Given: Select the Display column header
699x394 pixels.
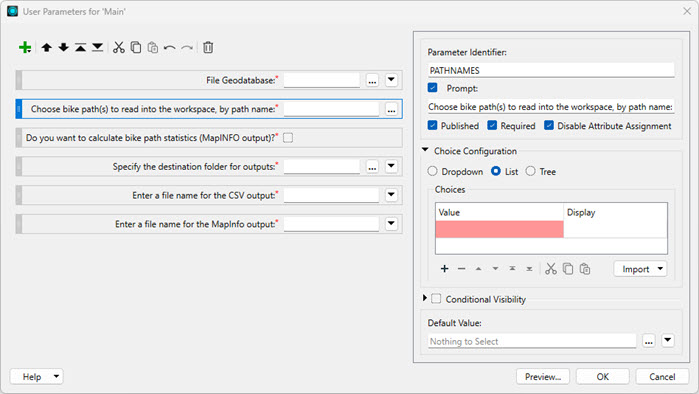Looking at the screenshot, I should click(x=615, y=212).
